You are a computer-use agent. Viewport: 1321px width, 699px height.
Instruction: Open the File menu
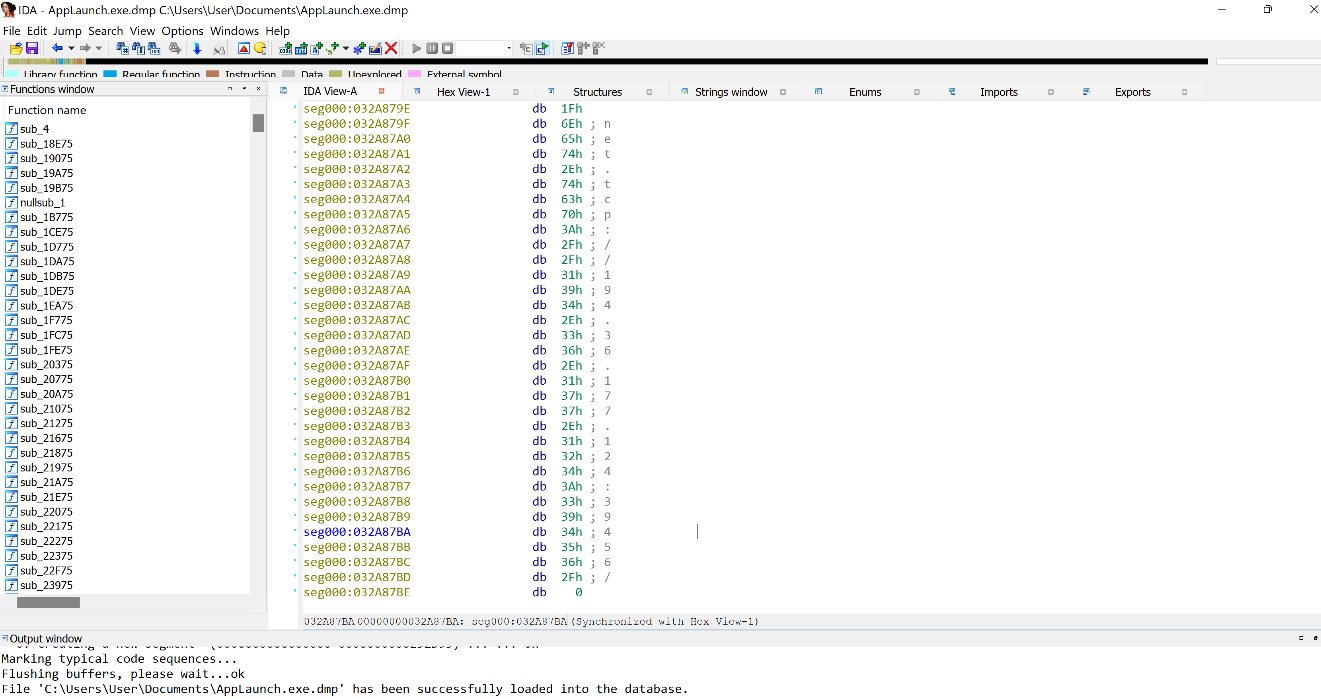point(12,31)
